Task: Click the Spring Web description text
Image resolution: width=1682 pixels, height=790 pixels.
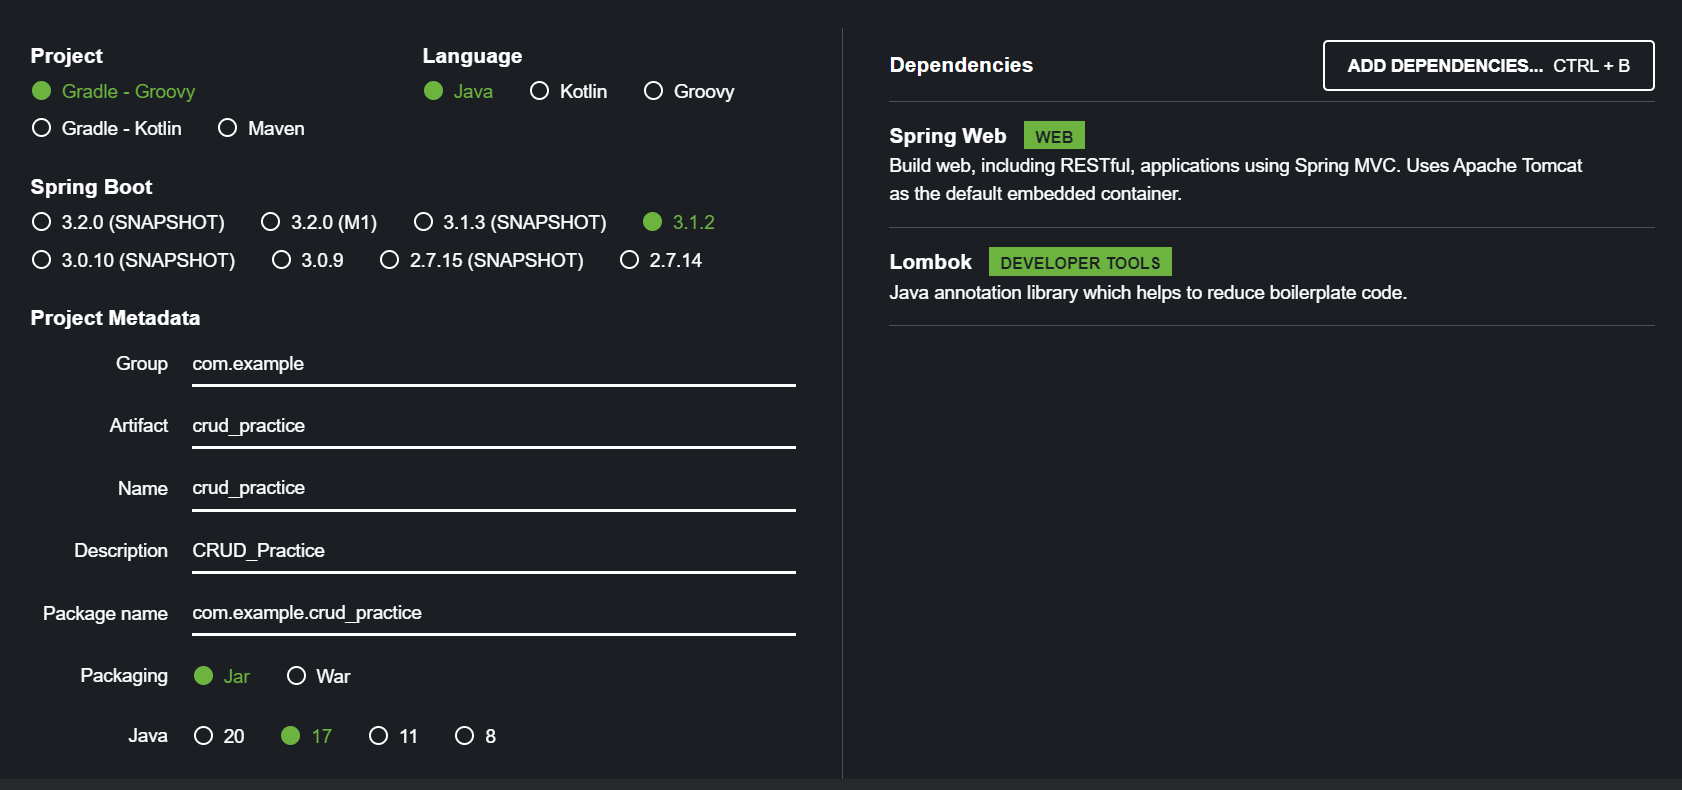Action: tap(1235, 179)
